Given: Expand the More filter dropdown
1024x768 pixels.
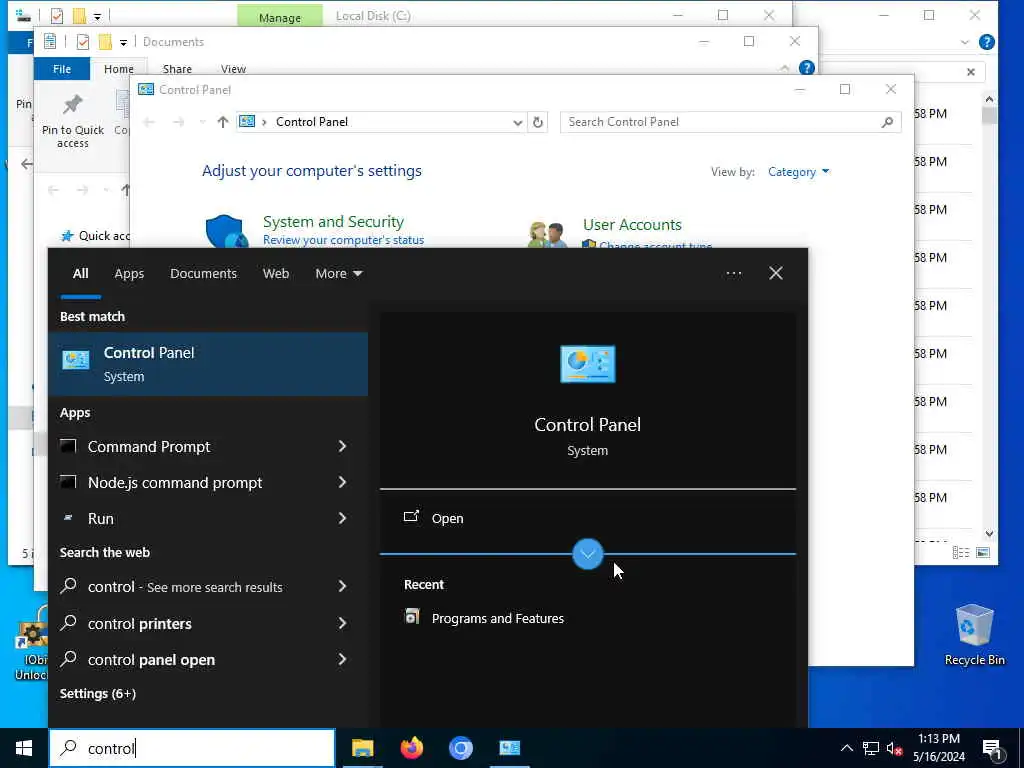Looking at the screenshot, I should [x=338, y=274].
